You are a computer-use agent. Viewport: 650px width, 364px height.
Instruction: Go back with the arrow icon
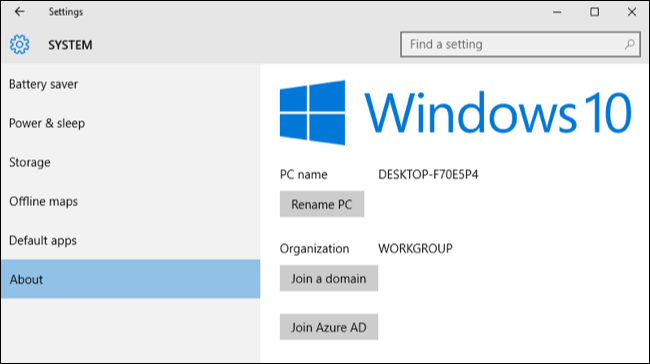point(19,12)
